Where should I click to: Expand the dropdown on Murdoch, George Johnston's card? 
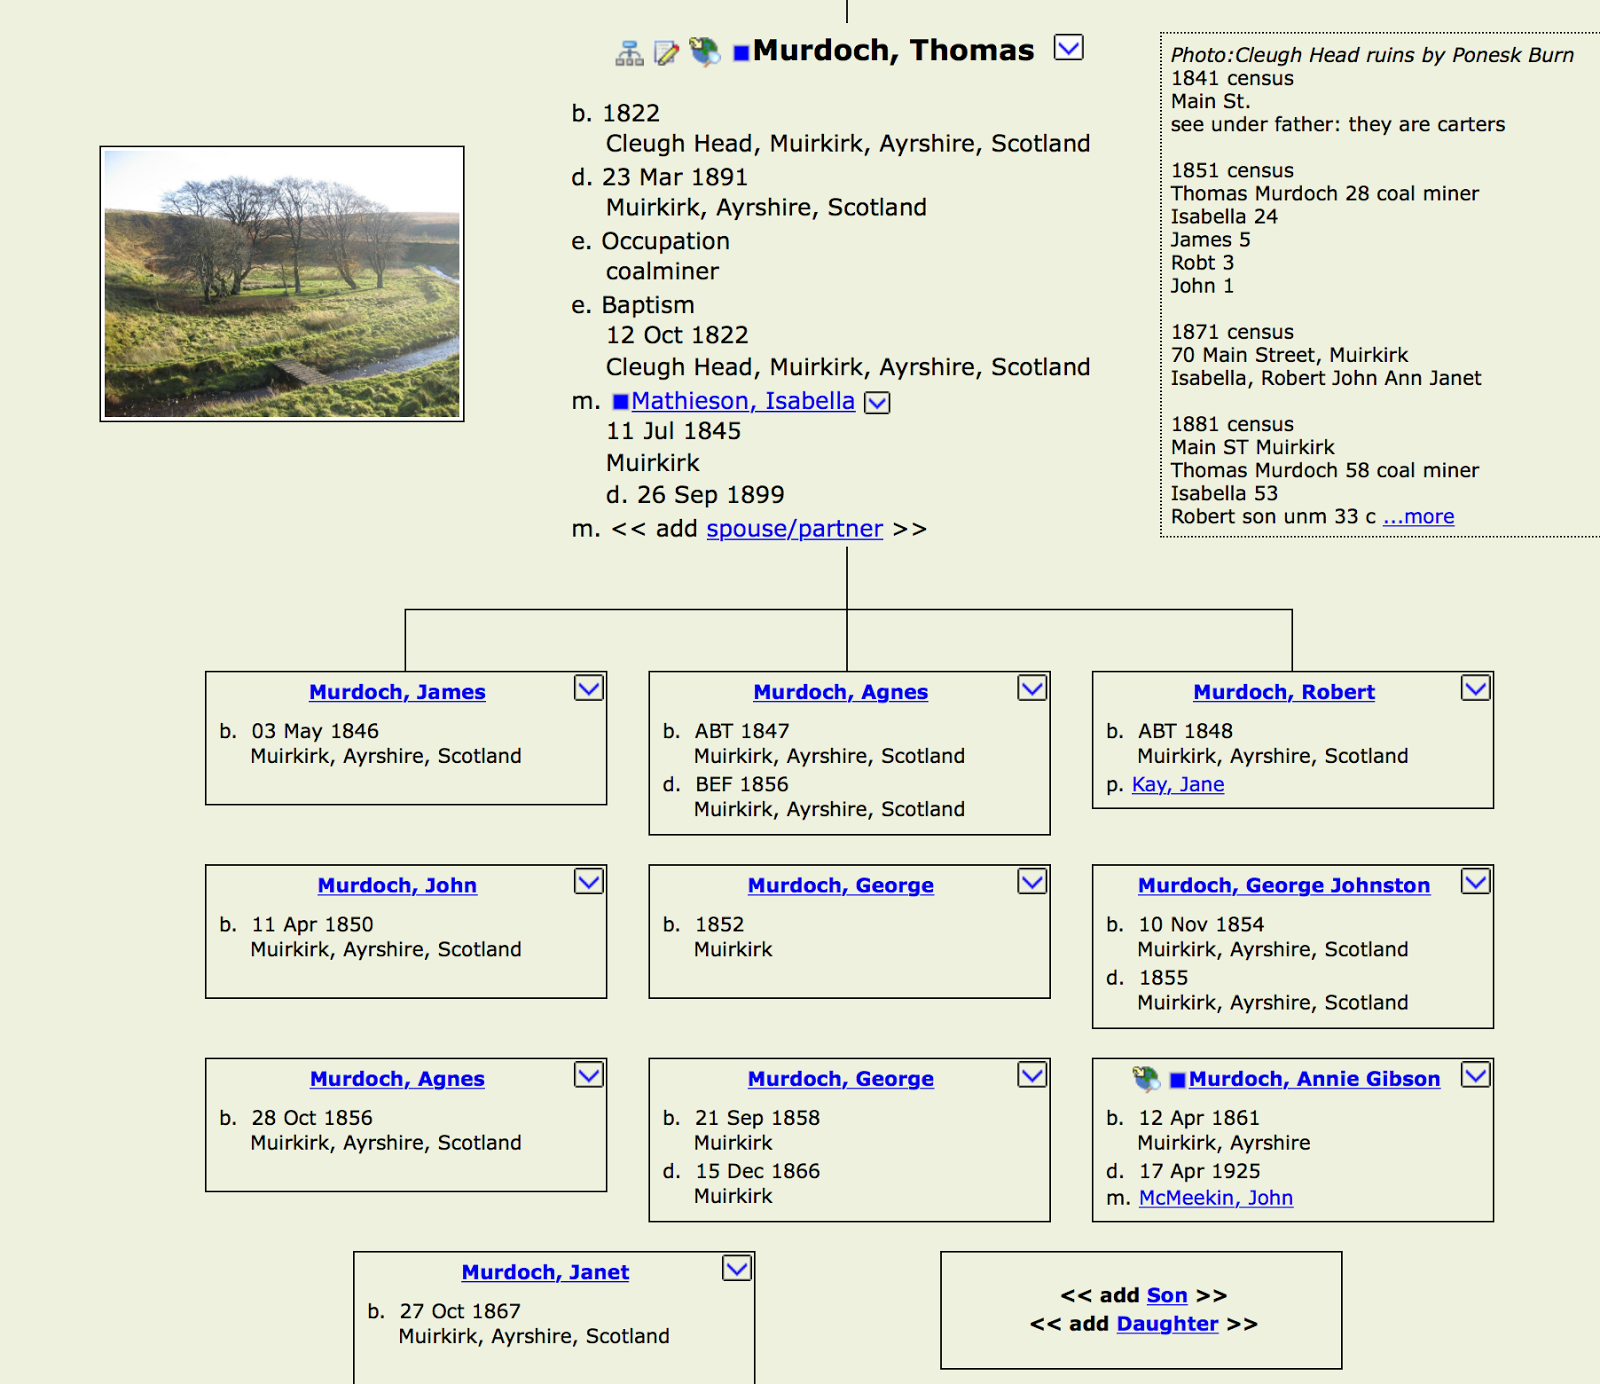[1477, 882]
